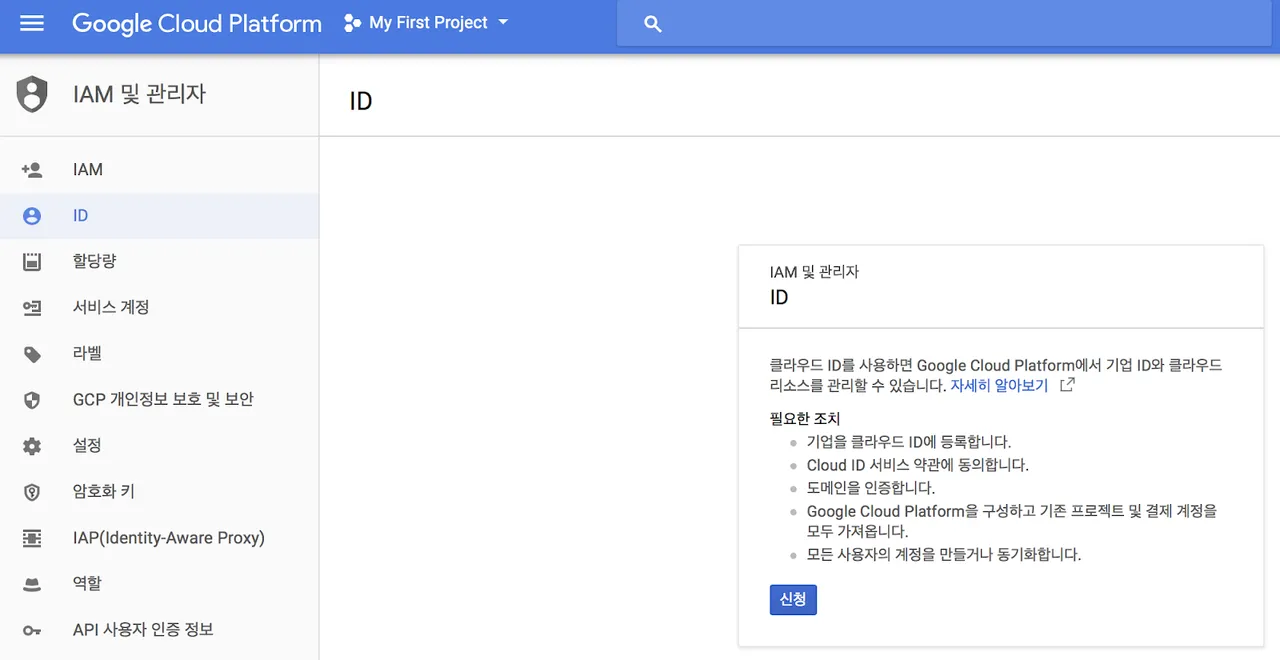Open the IAM sidebar item
1280x660 pixels.
159,170
